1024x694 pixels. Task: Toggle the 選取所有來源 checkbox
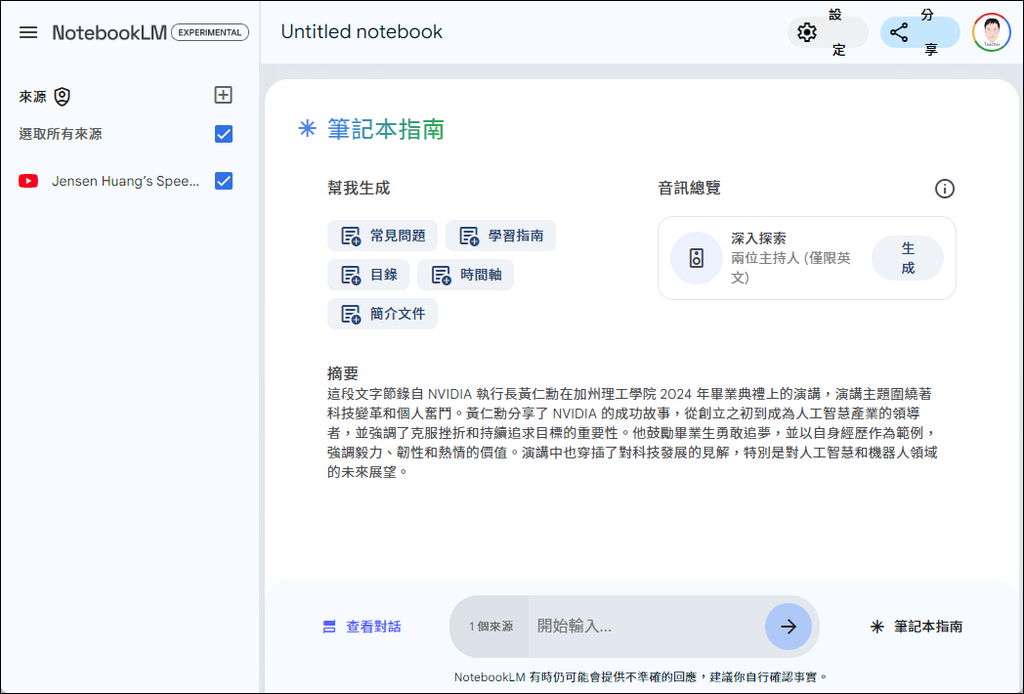(x=223, y=134)
